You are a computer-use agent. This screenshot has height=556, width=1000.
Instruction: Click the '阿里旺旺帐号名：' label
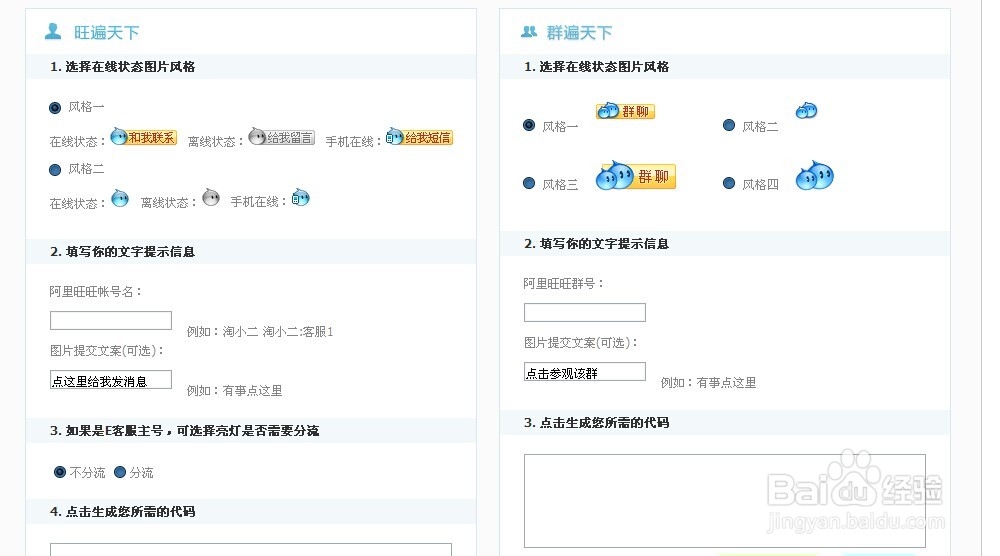tap(96, 291)
